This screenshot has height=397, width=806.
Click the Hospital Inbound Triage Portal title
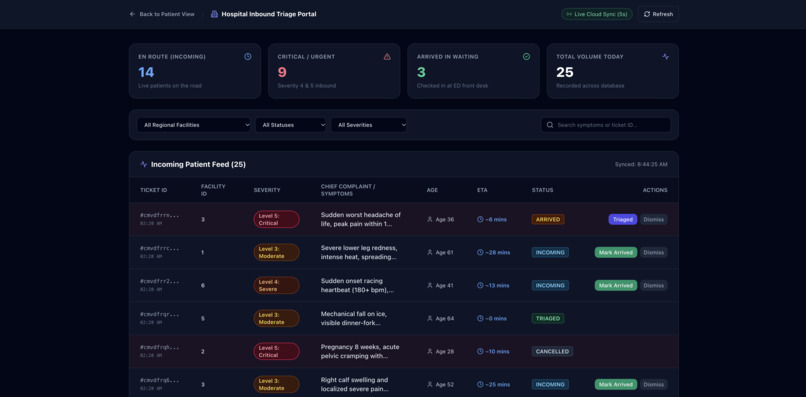click(x=269, y=14)
